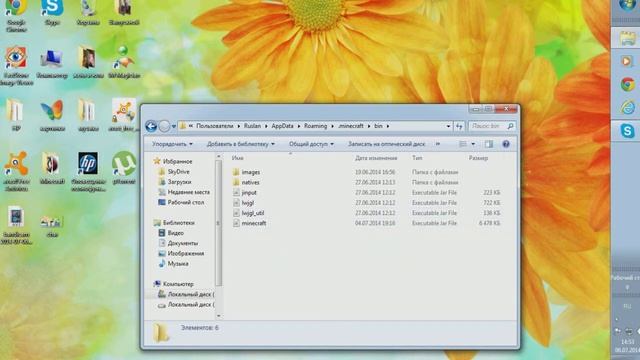Viewport: 640px width, 360px height.
Task: Open Explorer folder icon in side taskbar
Action: (x=627, y=38)
